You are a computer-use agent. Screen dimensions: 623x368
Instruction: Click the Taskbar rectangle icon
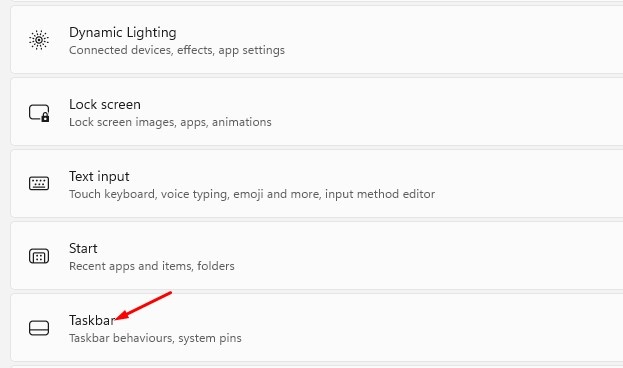click(39, 328)
